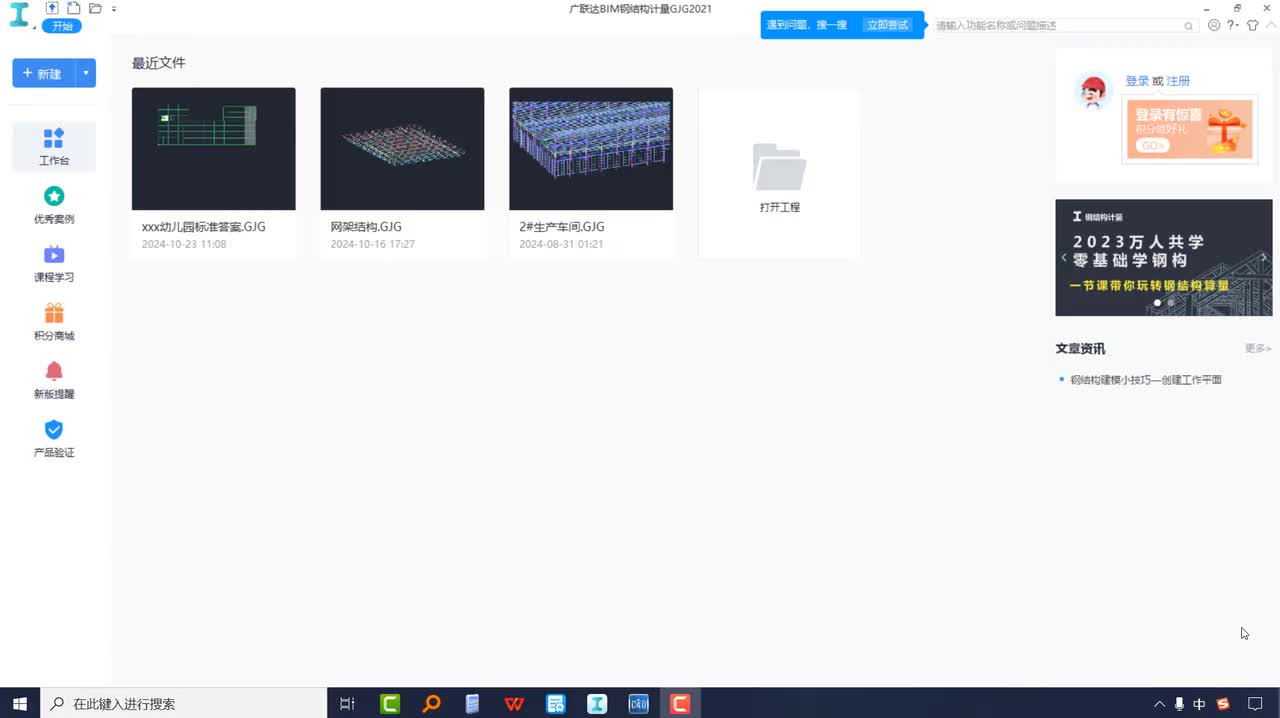1280x718 pixels.
Task: Click the Sogou input tray icon
Action: click(x=1222, y=704)
